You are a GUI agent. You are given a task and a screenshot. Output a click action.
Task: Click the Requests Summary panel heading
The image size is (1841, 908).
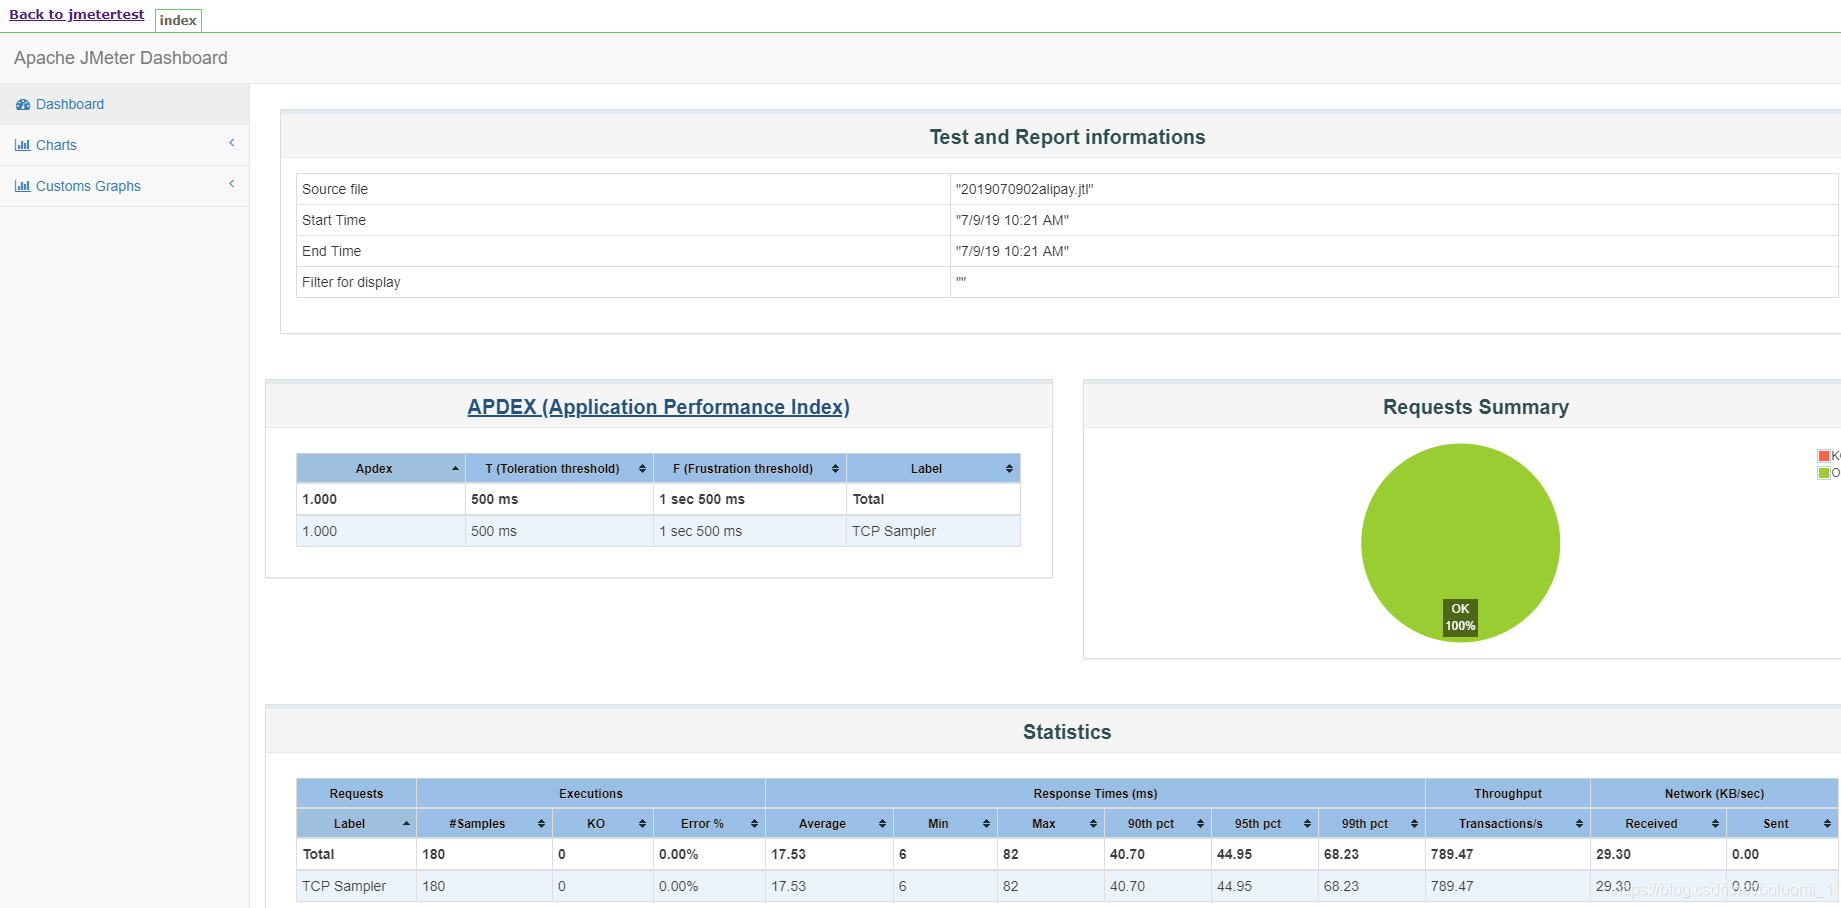1476,407
